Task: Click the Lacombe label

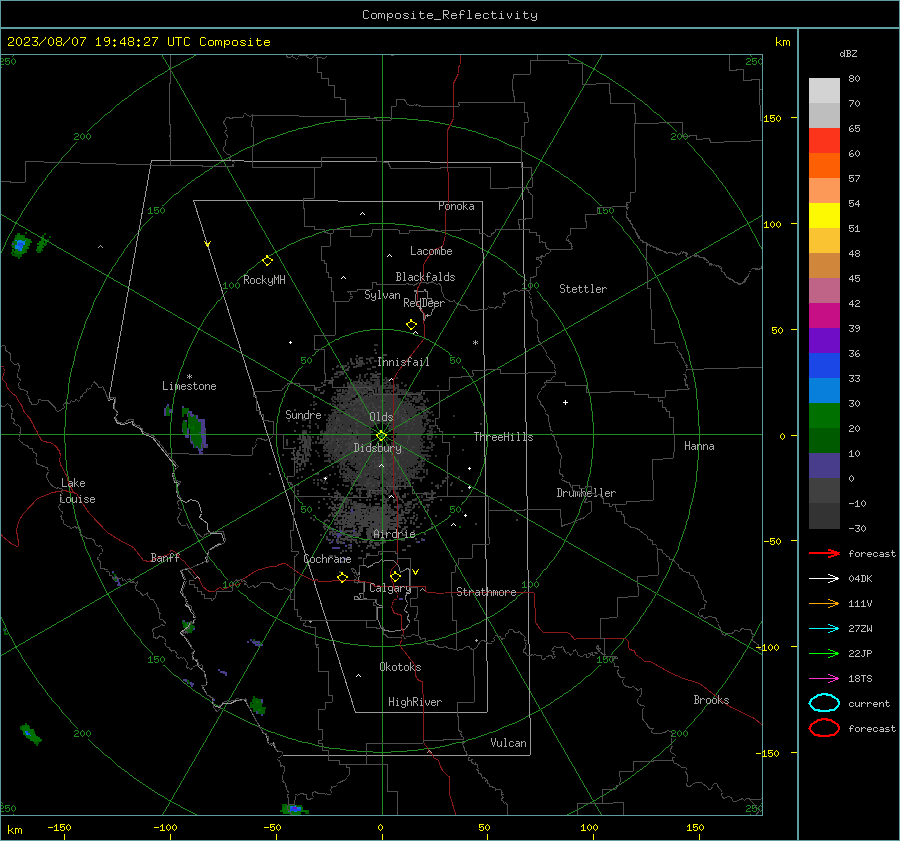Action: [x=431, y=251]
